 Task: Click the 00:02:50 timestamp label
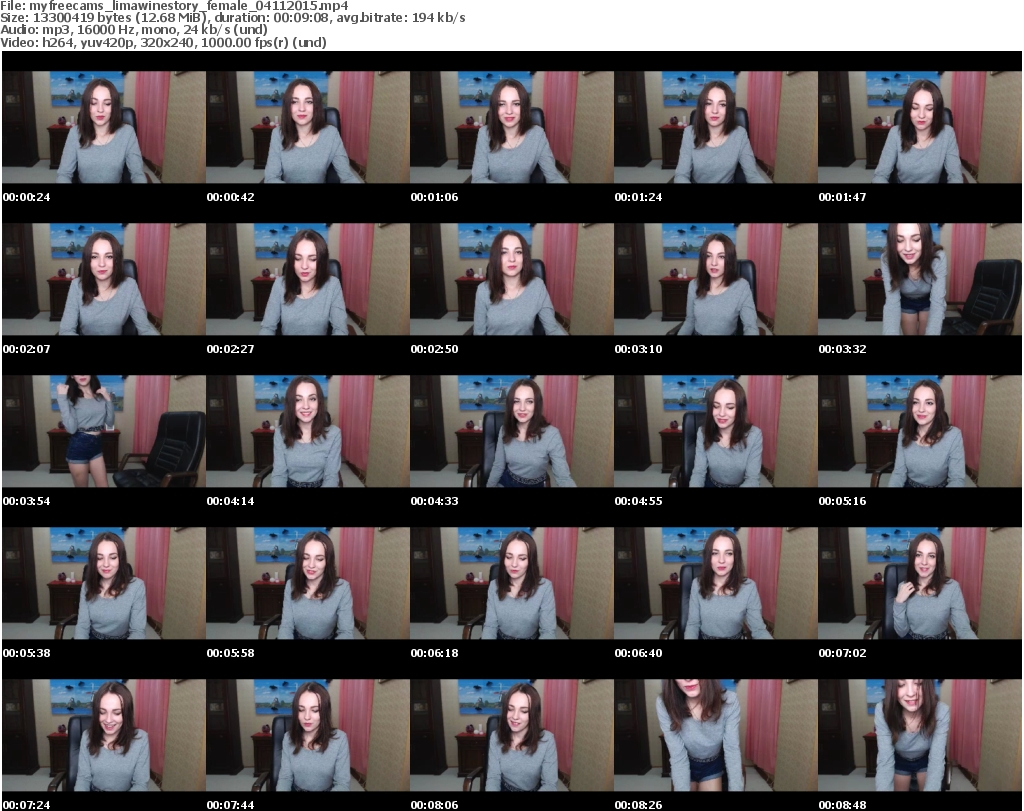434,349
